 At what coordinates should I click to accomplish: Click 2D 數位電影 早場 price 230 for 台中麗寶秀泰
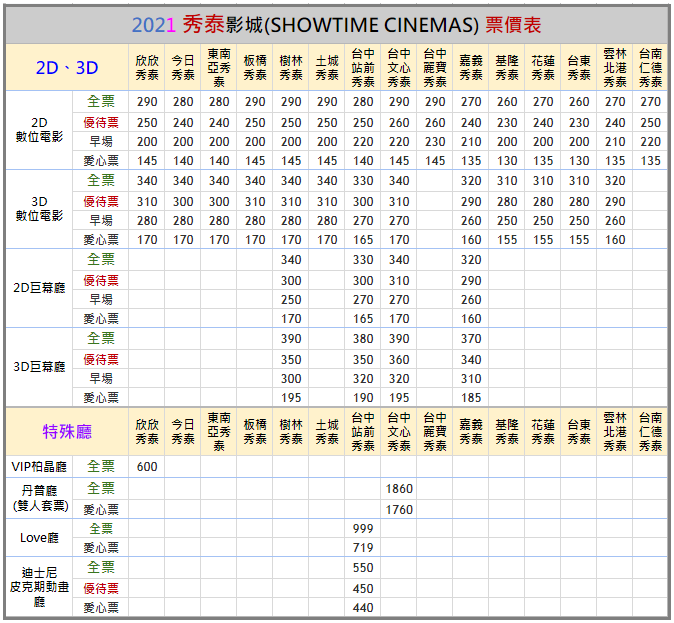click(435, 141)
